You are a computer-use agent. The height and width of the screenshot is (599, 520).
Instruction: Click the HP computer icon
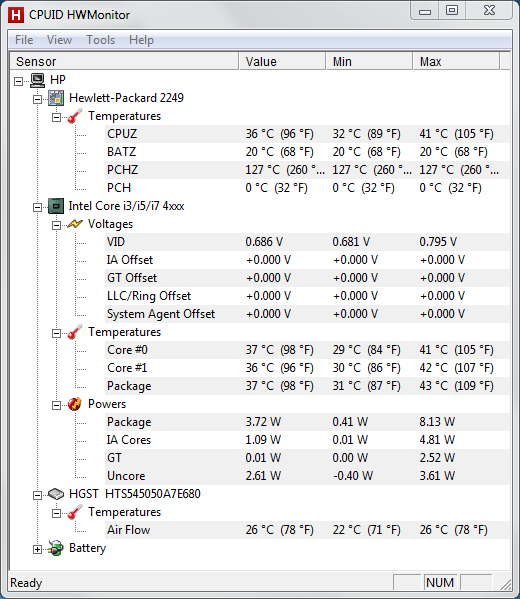click(x=37, y=80)
